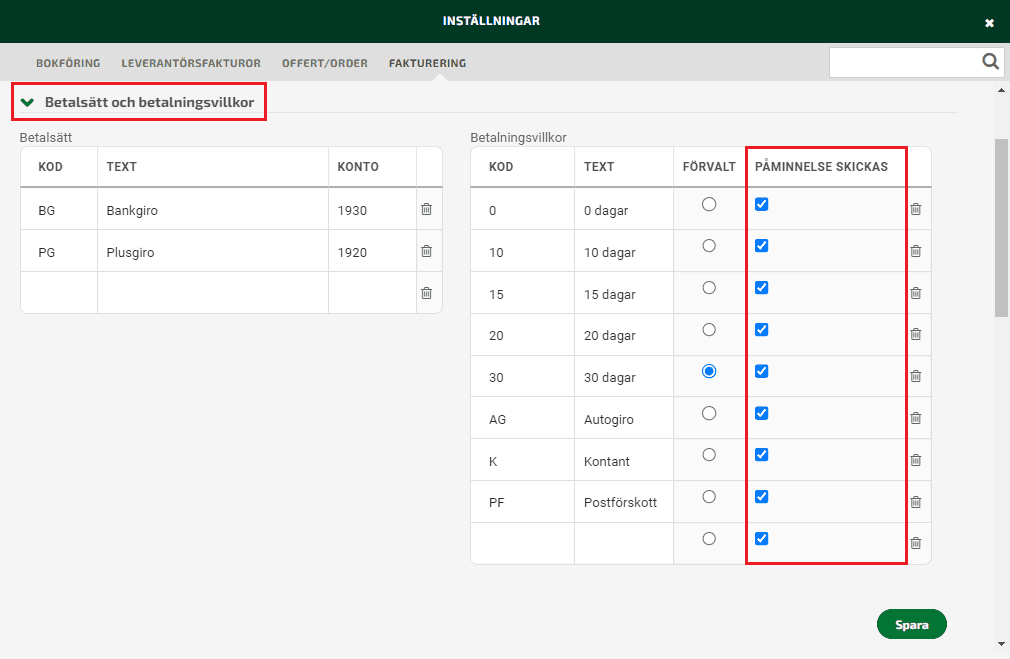Switch to Leverantörsfakturor tab

pos(191,63)
